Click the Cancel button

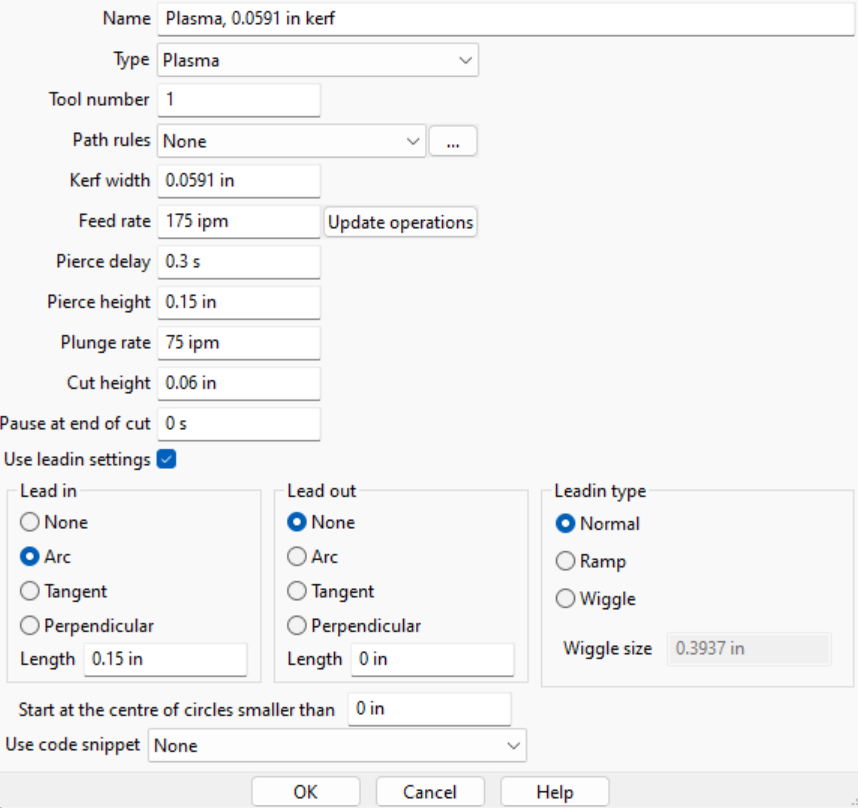click(430, 792)
